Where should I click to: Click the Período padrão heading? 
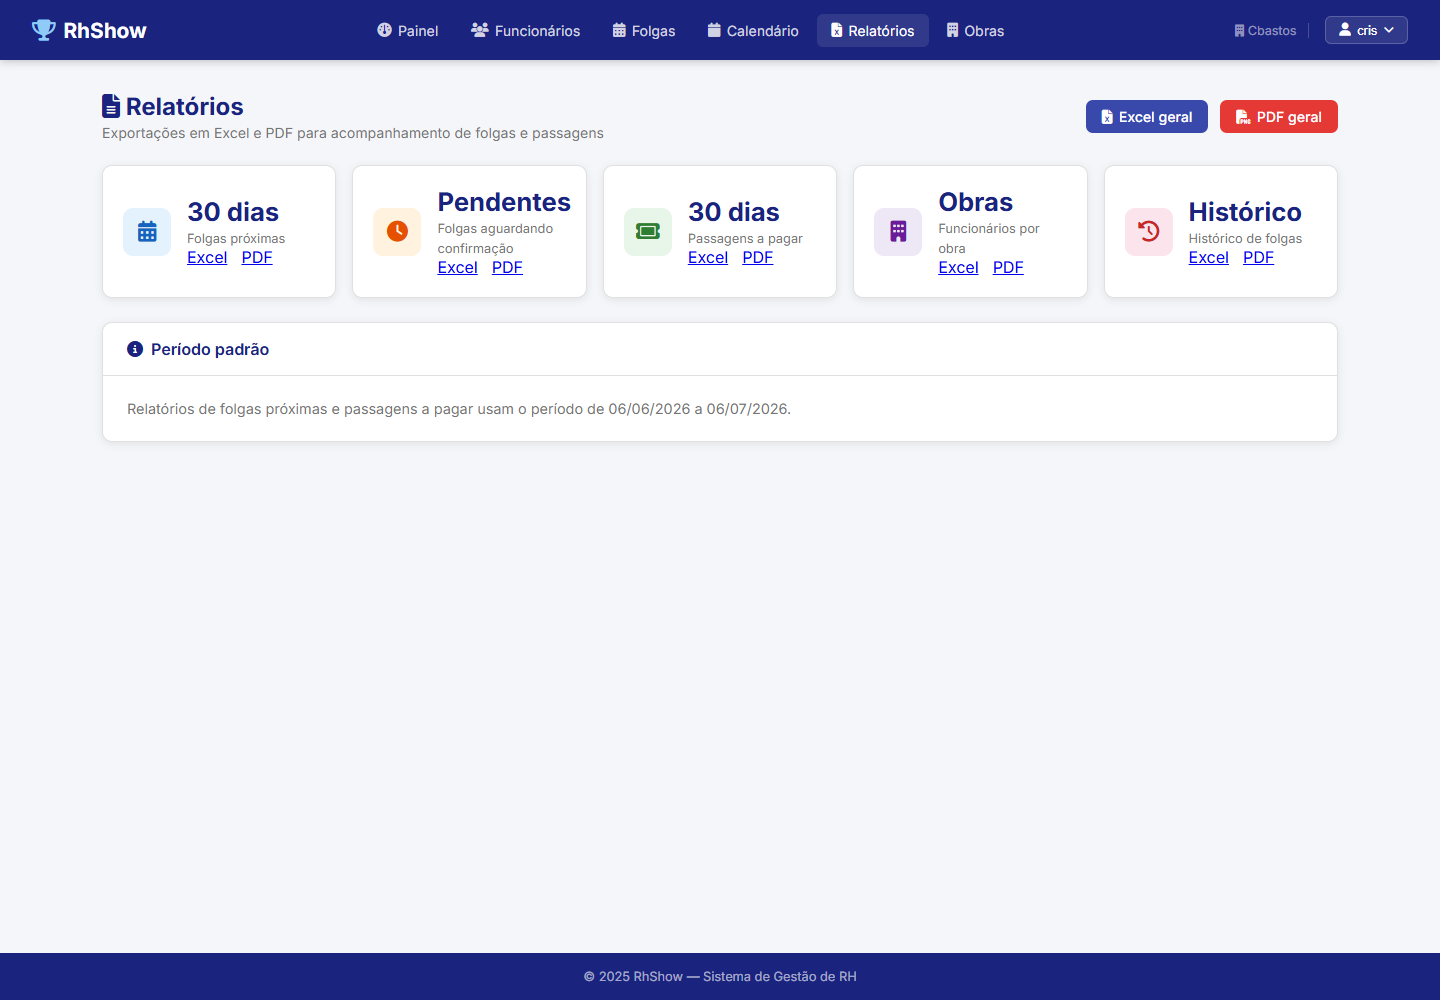(210, 349)
